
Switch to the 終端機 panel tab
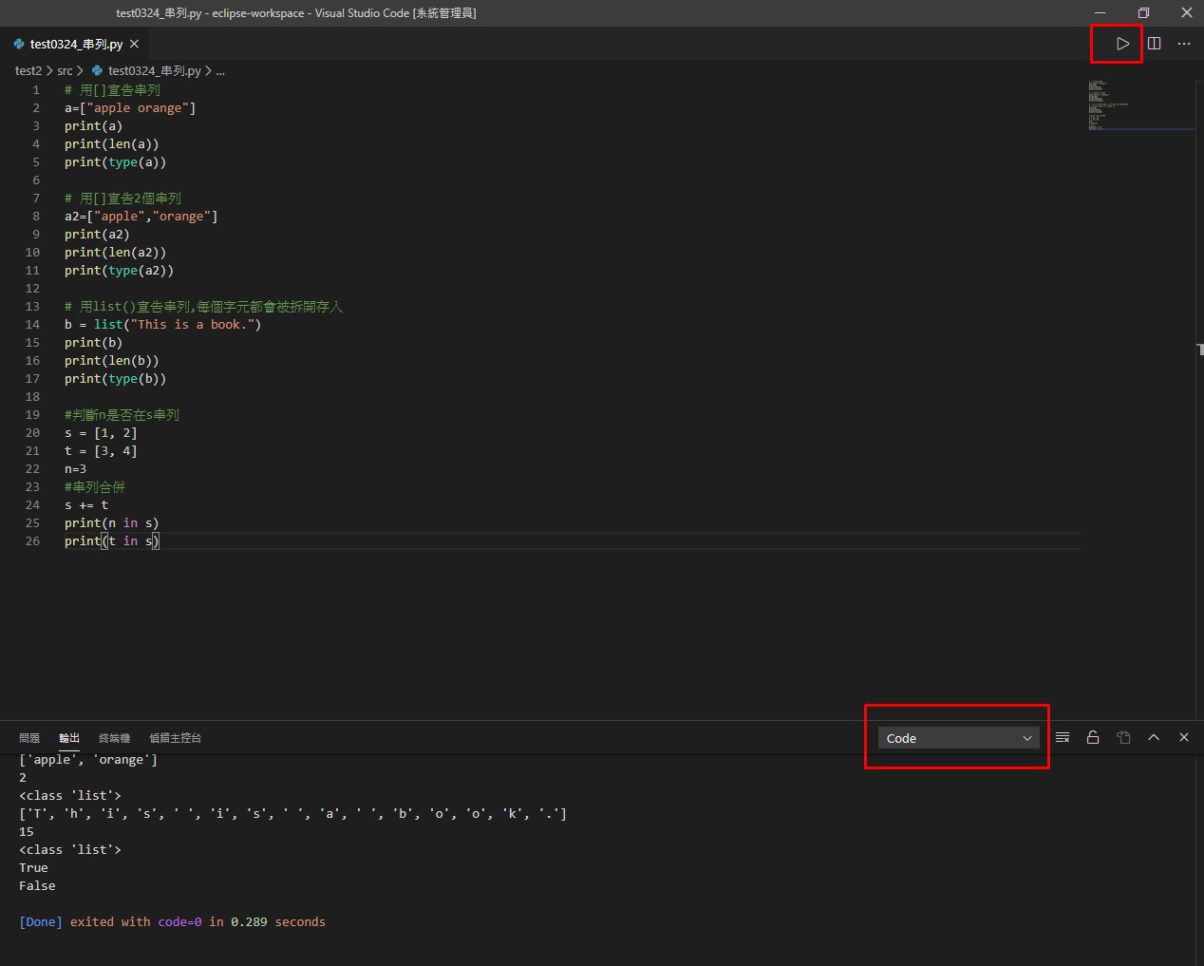tap(114, 738)
